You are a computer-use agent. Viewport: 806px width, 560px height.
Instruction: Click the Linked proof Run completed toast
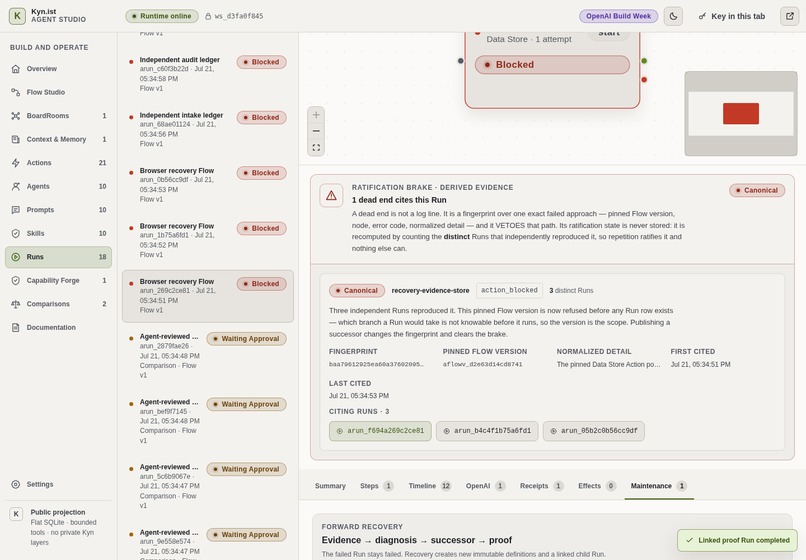pos(737,540)
